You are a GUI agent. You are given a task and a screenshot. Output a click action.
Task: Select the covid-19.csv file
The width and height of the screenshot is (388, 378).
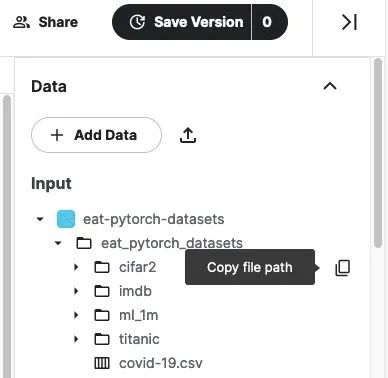click(x=160, y=363)
